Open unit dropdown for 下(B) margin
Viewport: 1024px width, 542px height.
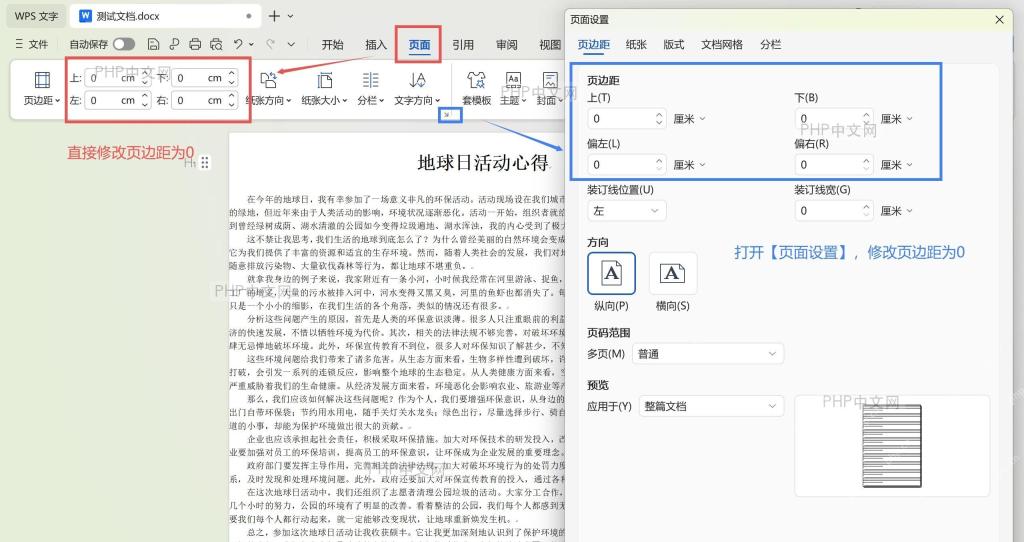897,119
